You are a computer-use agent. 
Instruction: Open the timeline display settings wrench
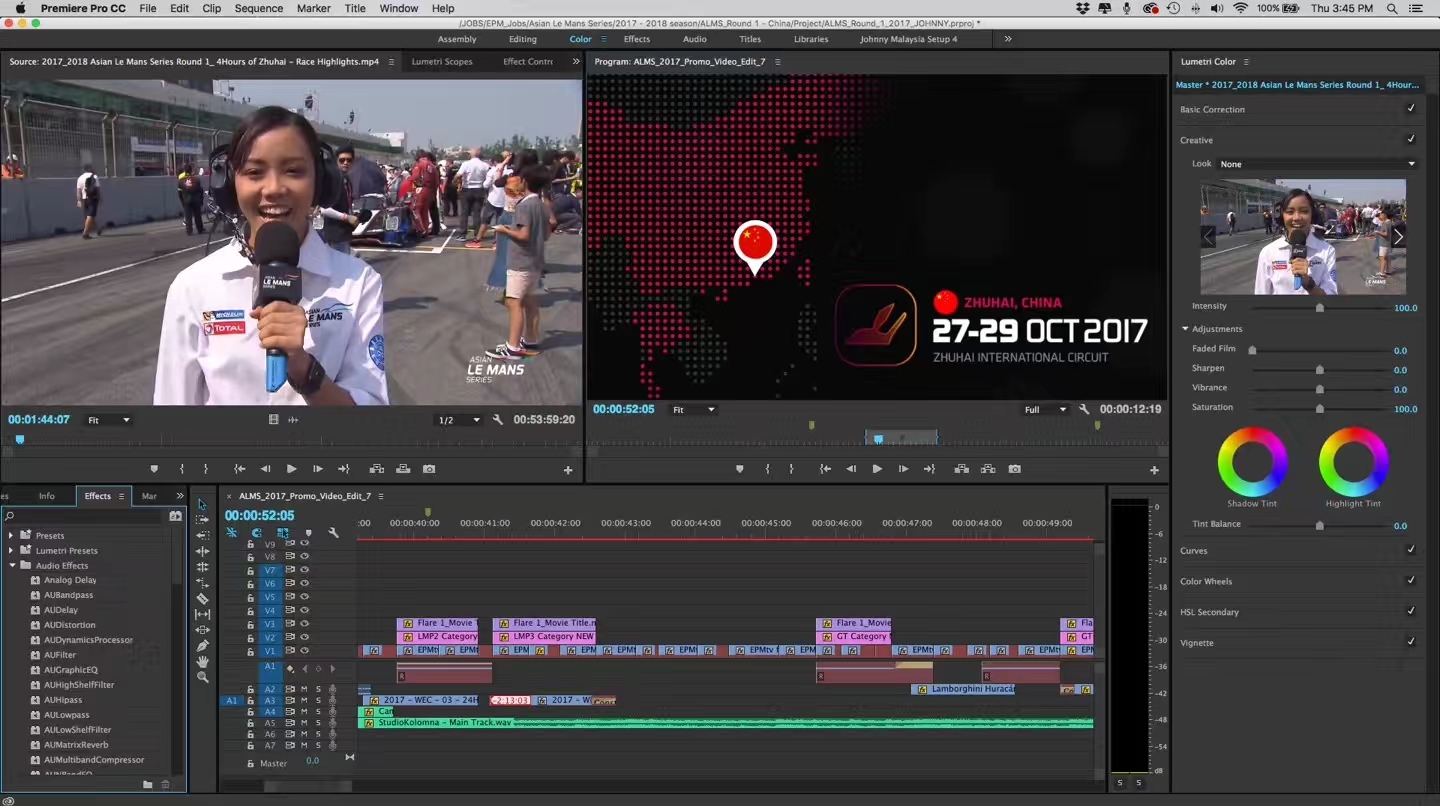[333, 533]
